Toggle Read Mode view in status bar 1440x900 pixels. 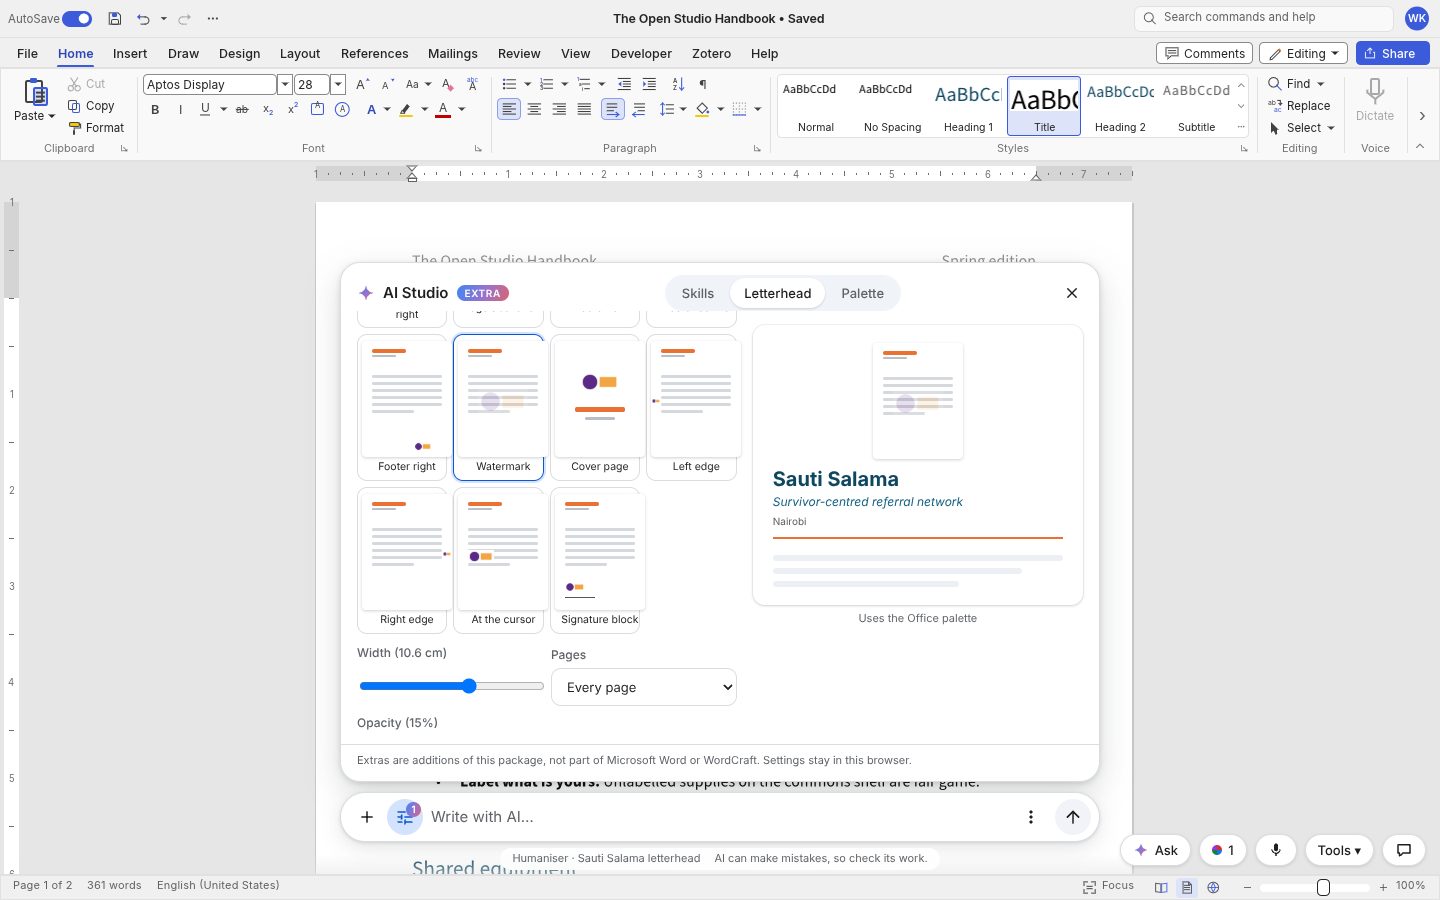(1161, 887)
